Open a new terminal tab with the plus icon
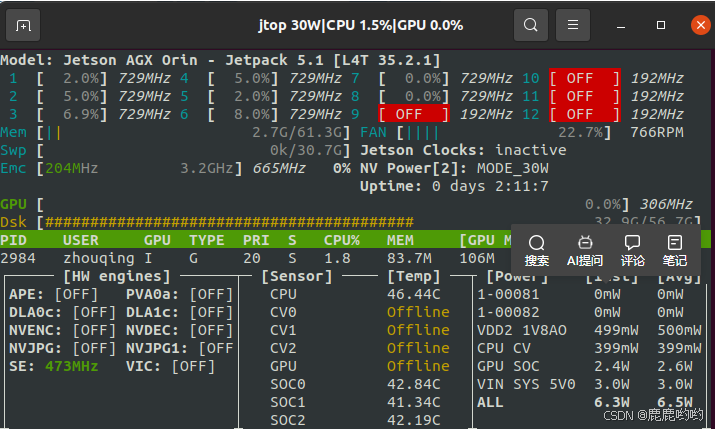 23,25
